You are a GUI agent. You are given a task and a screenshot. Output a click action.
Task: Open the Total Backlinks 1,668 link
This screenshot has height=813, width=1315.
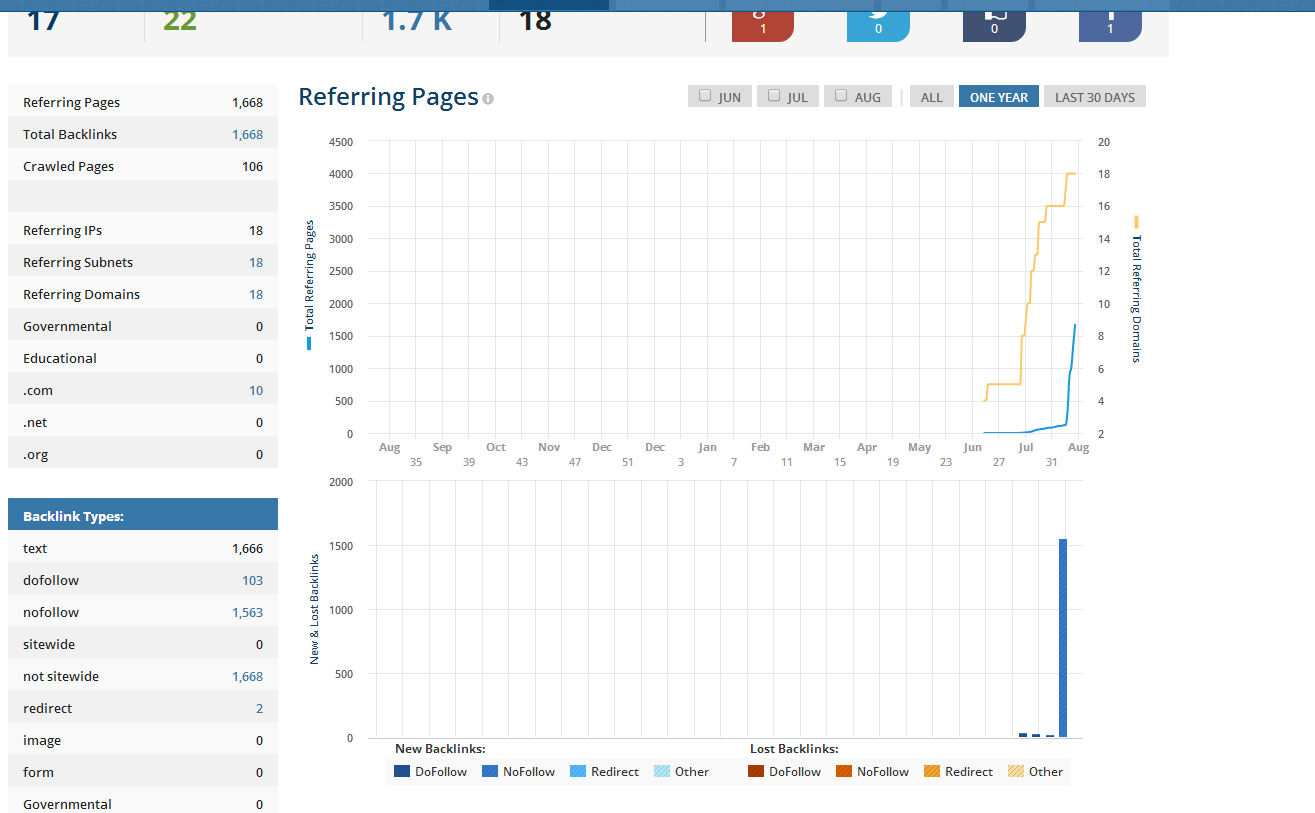point(247,134)
